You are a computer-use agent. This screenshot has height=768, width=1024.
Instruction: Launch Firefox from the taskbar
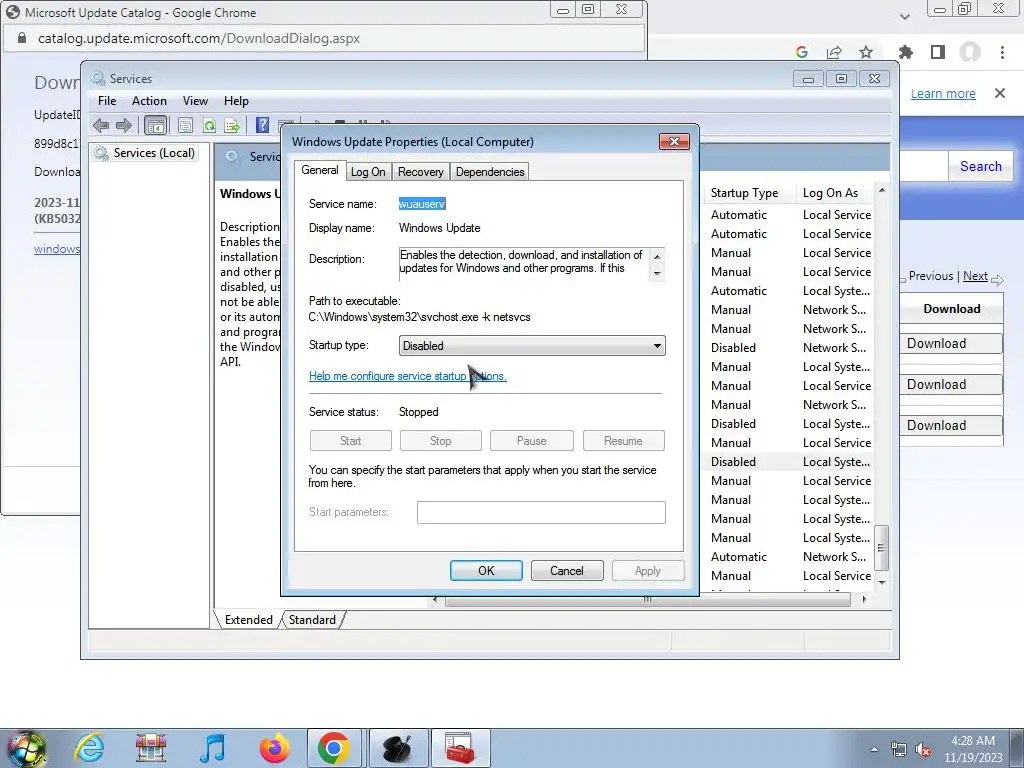pyautogui.click(x=274, y=748)
